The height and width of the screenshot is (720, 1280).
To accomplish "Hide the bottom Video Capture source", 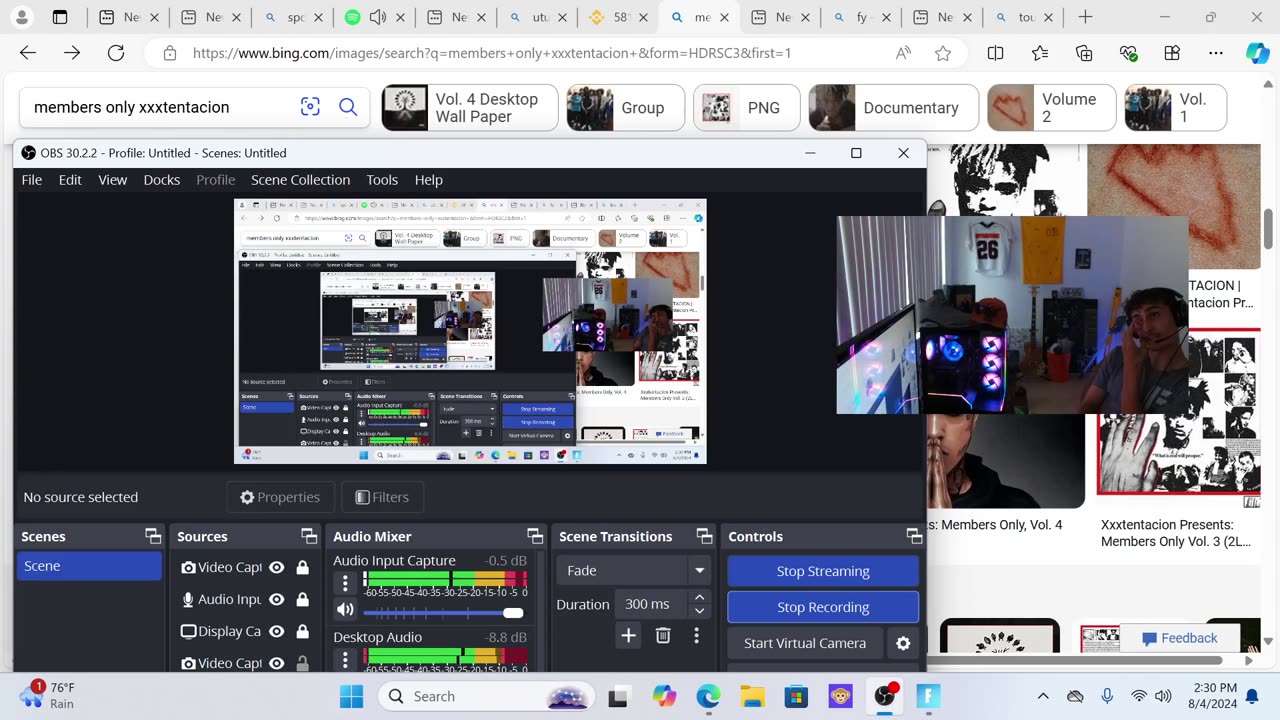I will coord(276,663).
